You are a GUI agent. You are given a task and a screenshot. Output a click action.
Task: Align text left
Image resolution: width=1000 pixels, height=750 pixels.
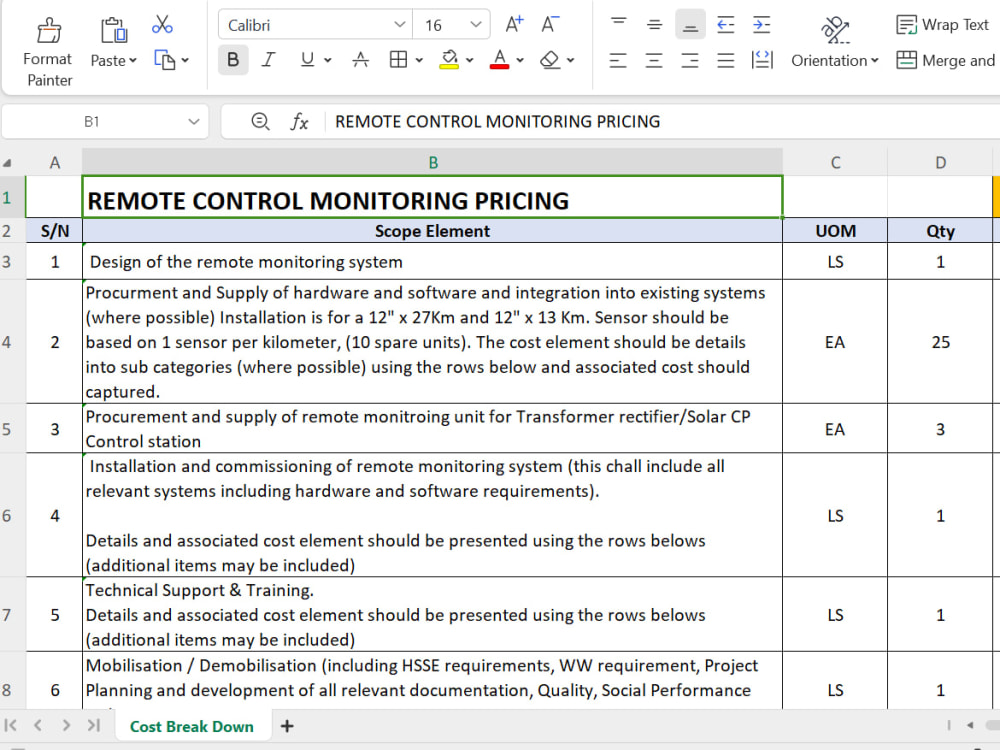[618, 60]
